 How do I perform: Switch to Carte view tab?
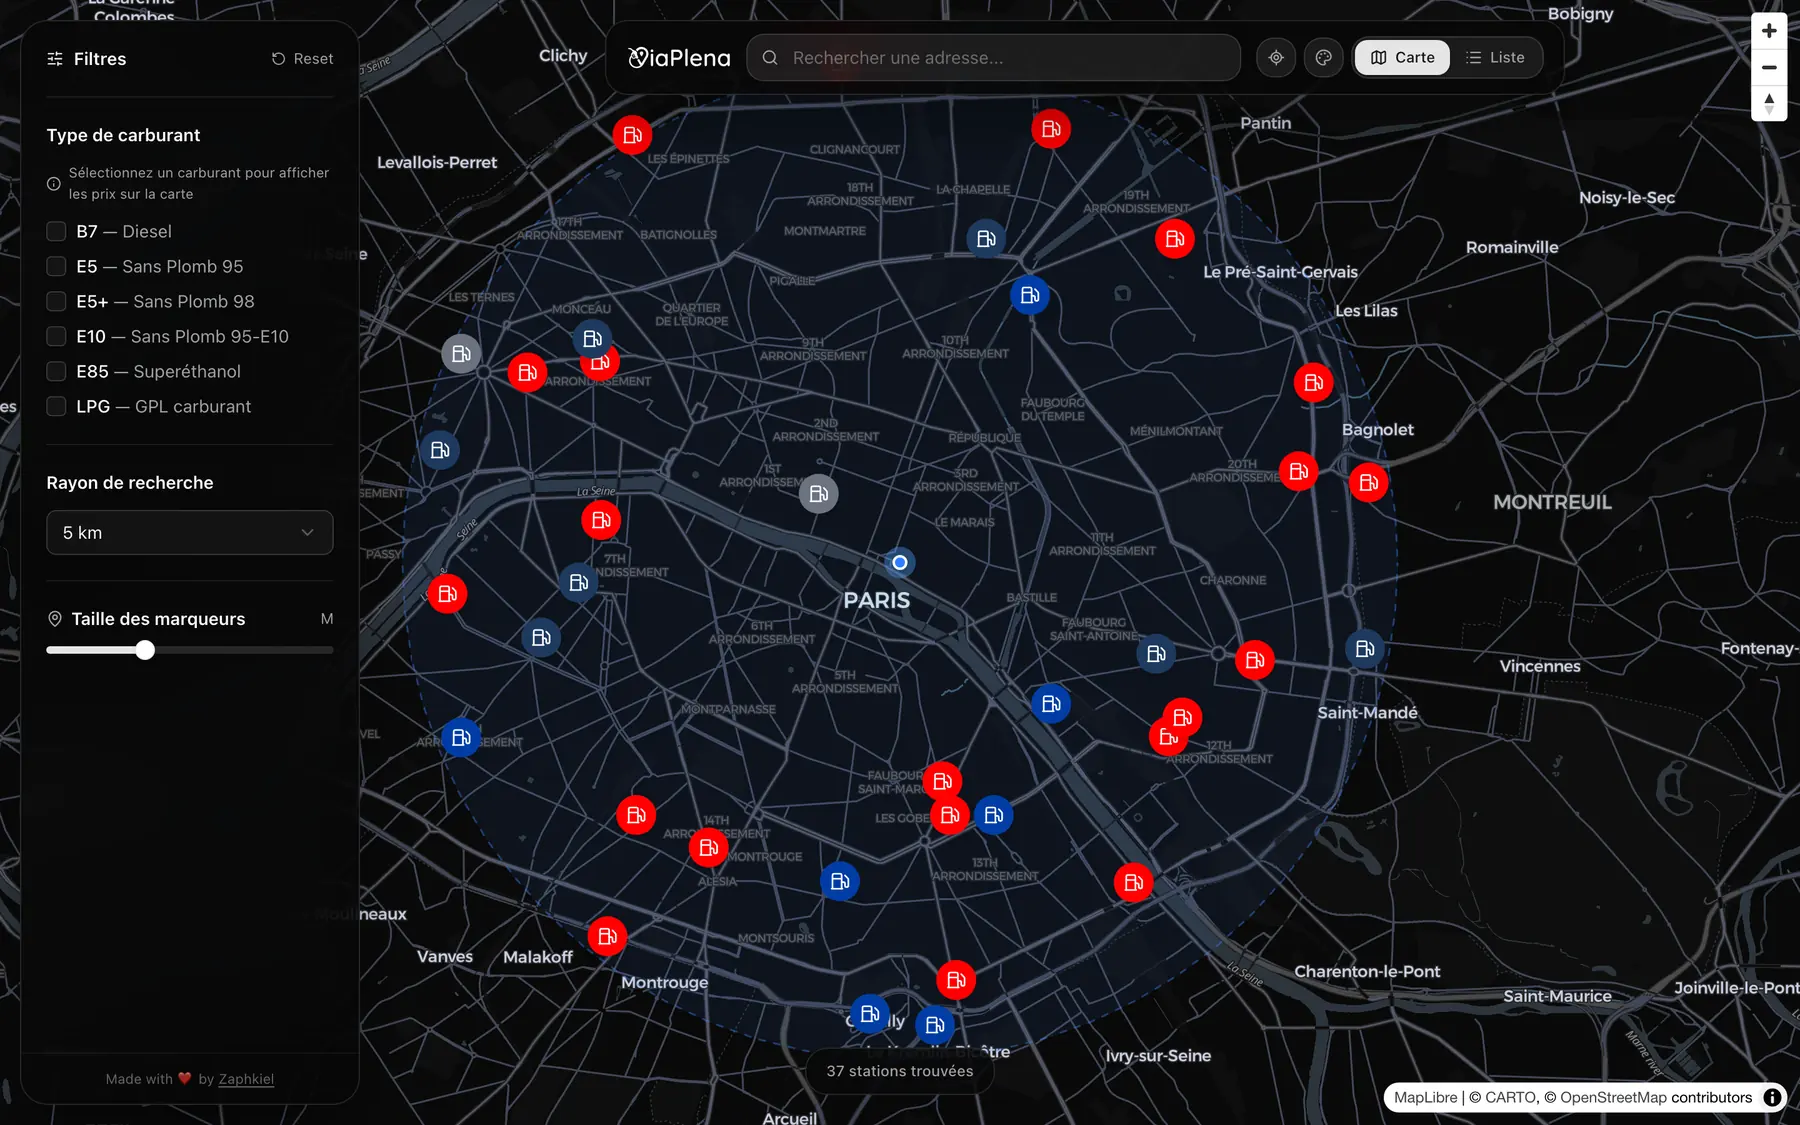(x=1402, y=58)
